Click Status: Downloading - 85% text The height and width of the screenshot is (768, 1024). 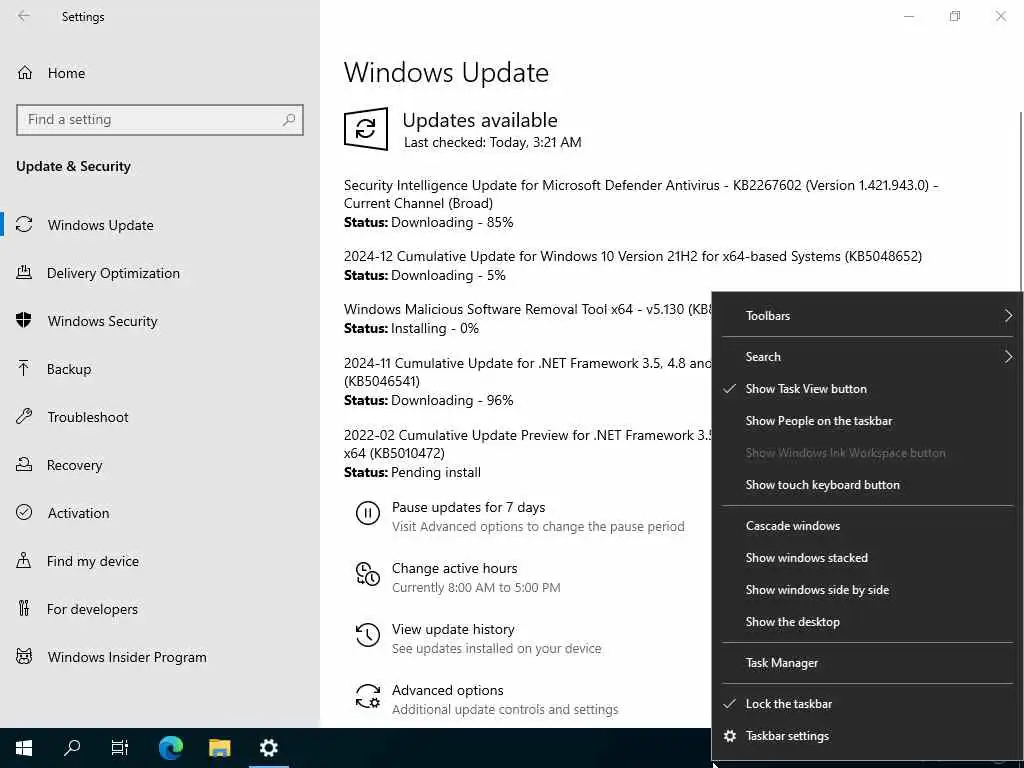428,222
